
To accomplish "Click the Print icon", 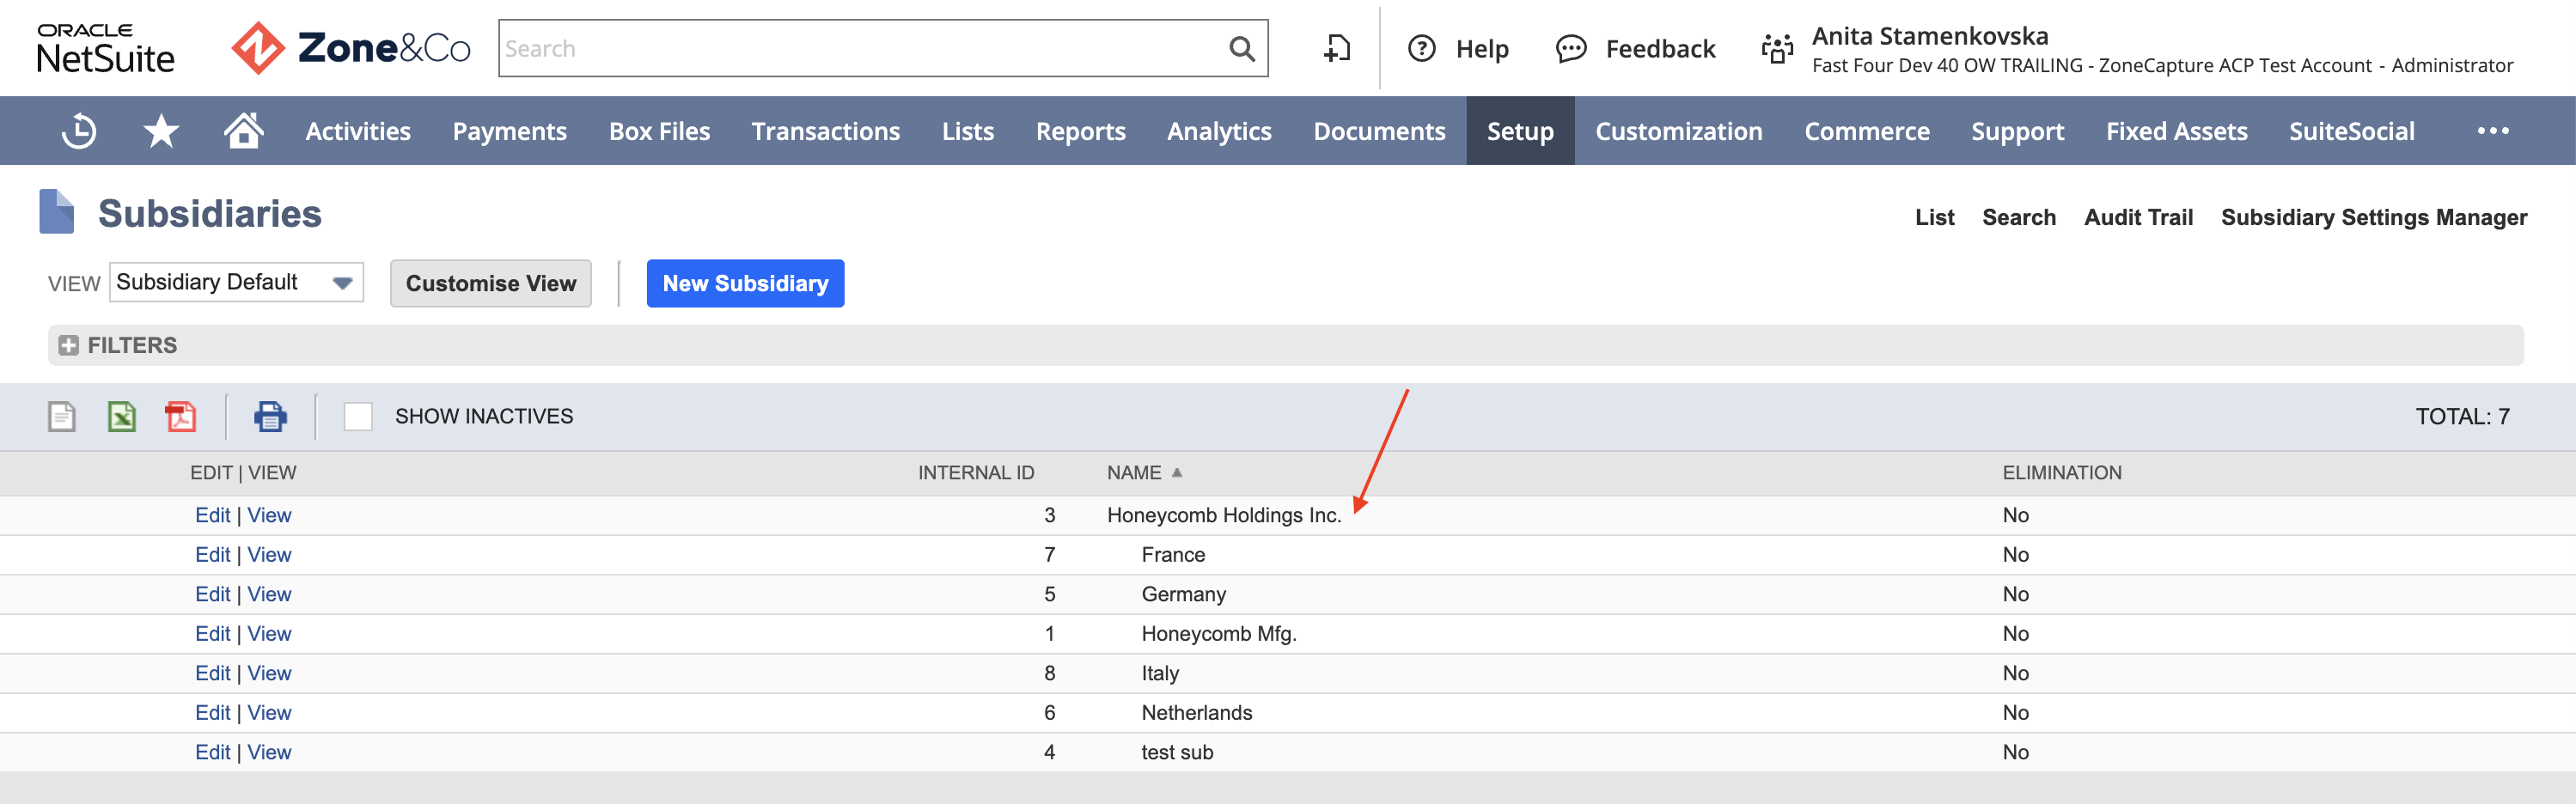I will 270,416.
